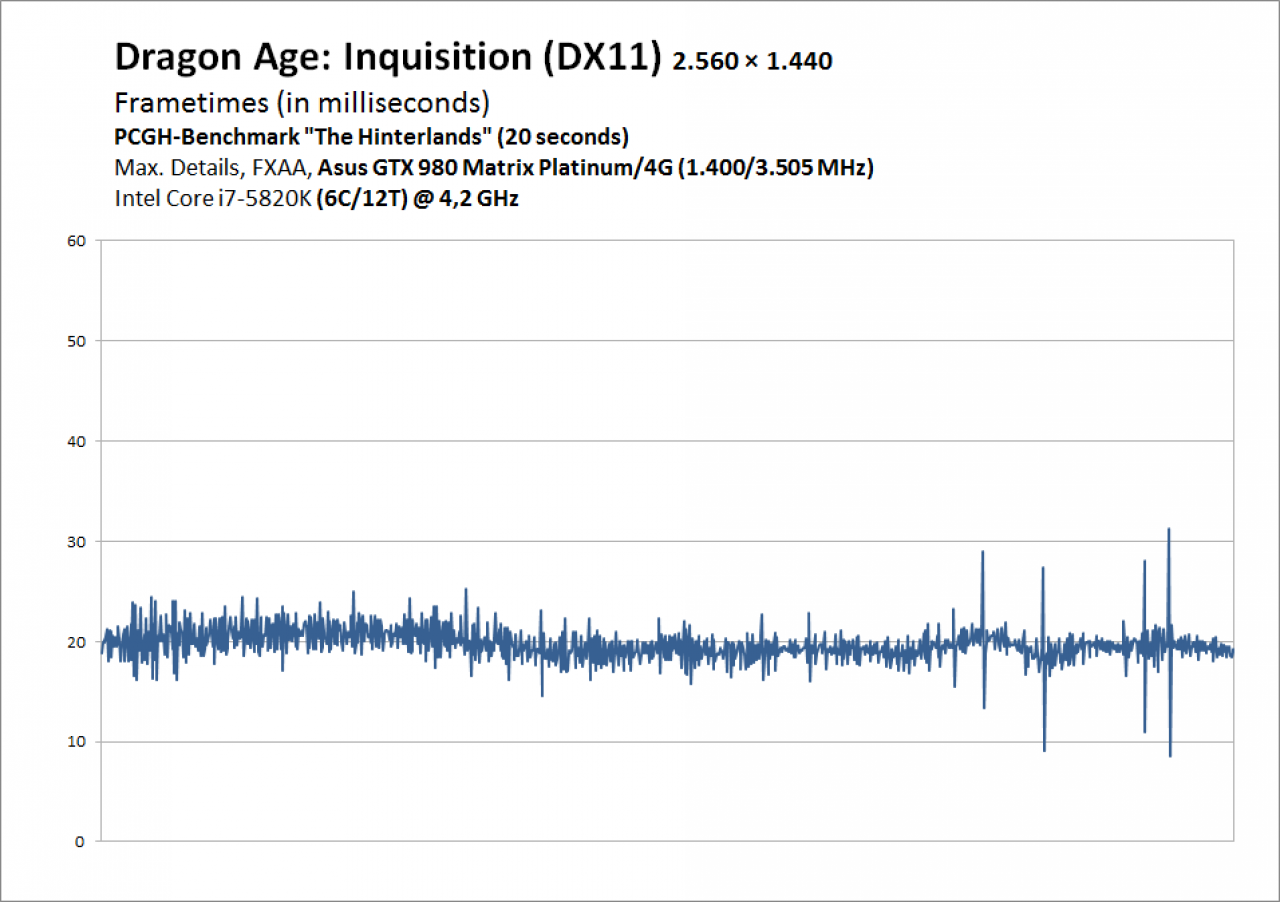Click the line starting with "Max. Details, FXAA"
This screenshot has height=902, width=1280.
pyautogui.click(x=494, y=167)
